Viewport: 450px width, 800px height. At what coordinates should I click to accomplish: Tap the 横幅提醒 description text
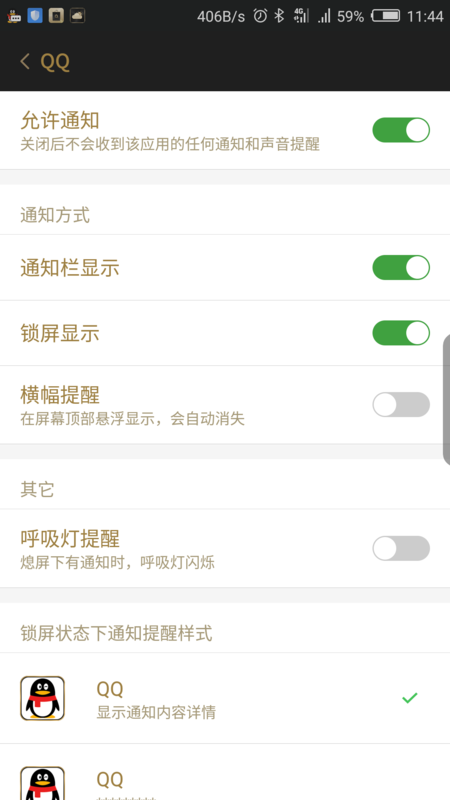click(x=133, y=419)
